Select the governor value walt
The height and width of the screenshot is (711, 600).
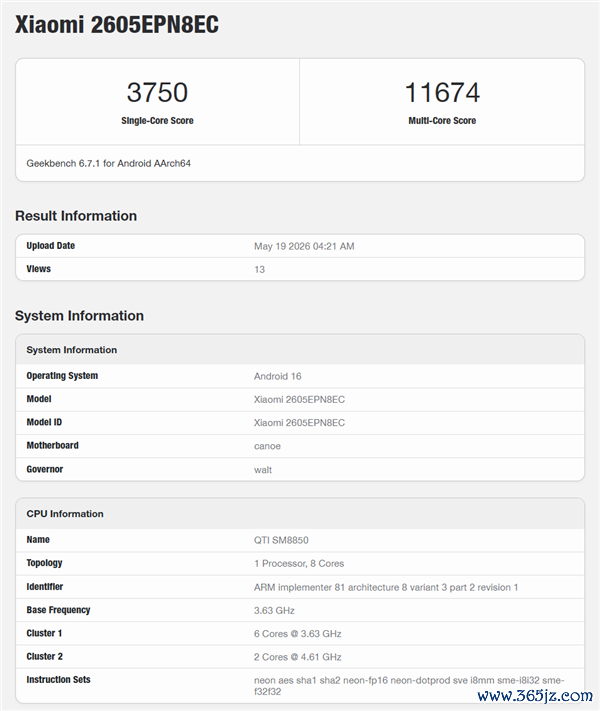coord(263,470)
